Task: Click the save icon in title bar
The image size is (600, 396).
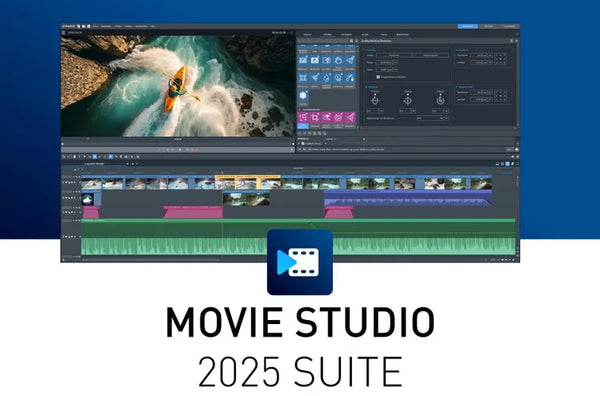Action: point(89,26)
